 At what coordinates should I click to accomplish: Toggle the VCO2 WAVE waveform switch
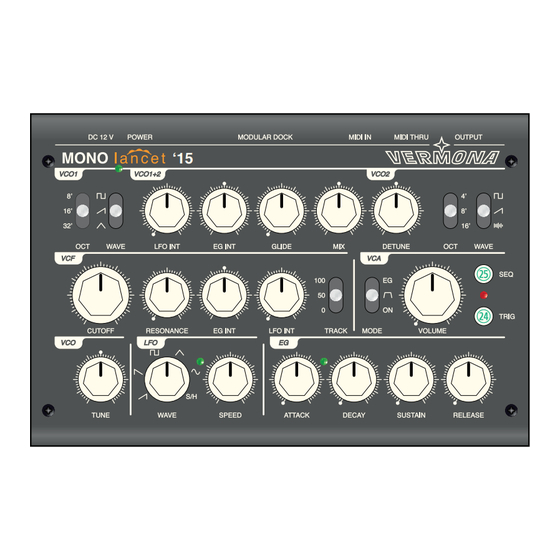(483, 211)
